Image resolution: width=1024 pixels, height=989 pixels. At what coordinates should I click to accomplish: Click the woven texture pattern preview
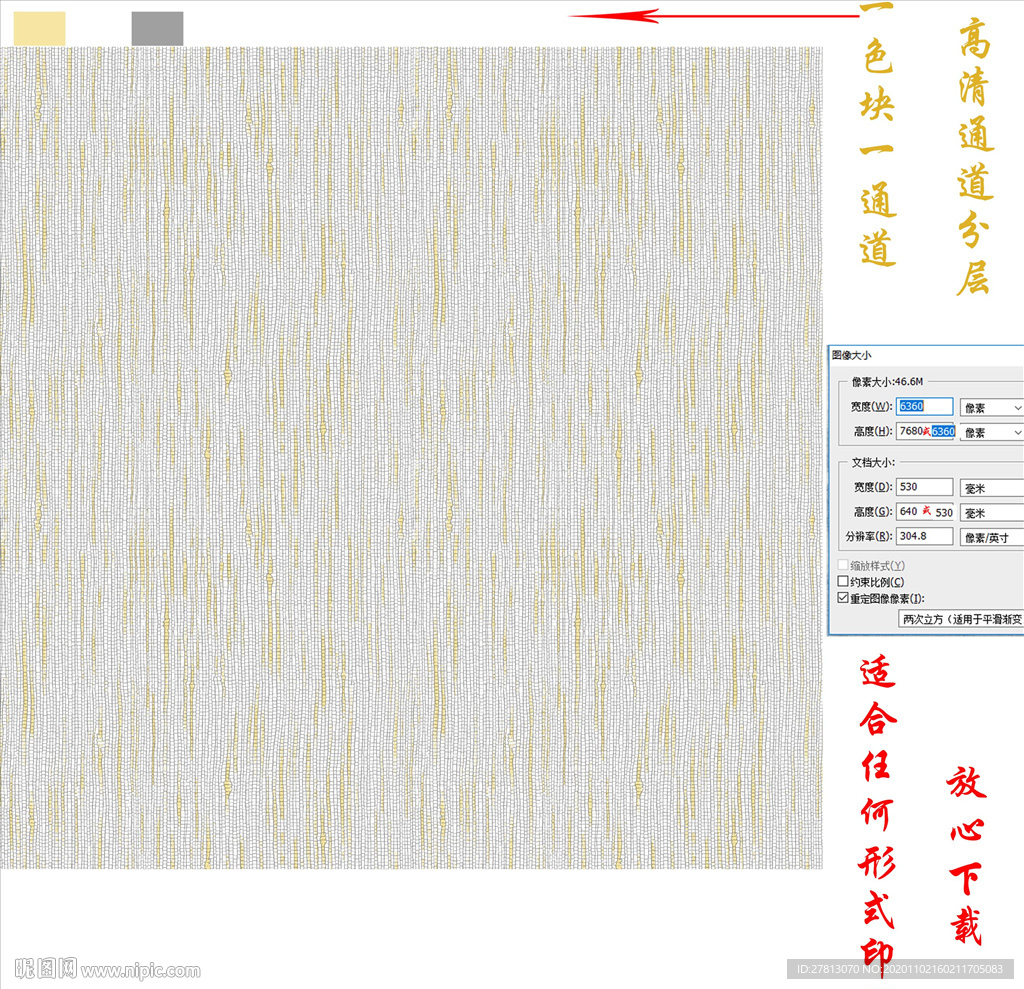(411, 458)
